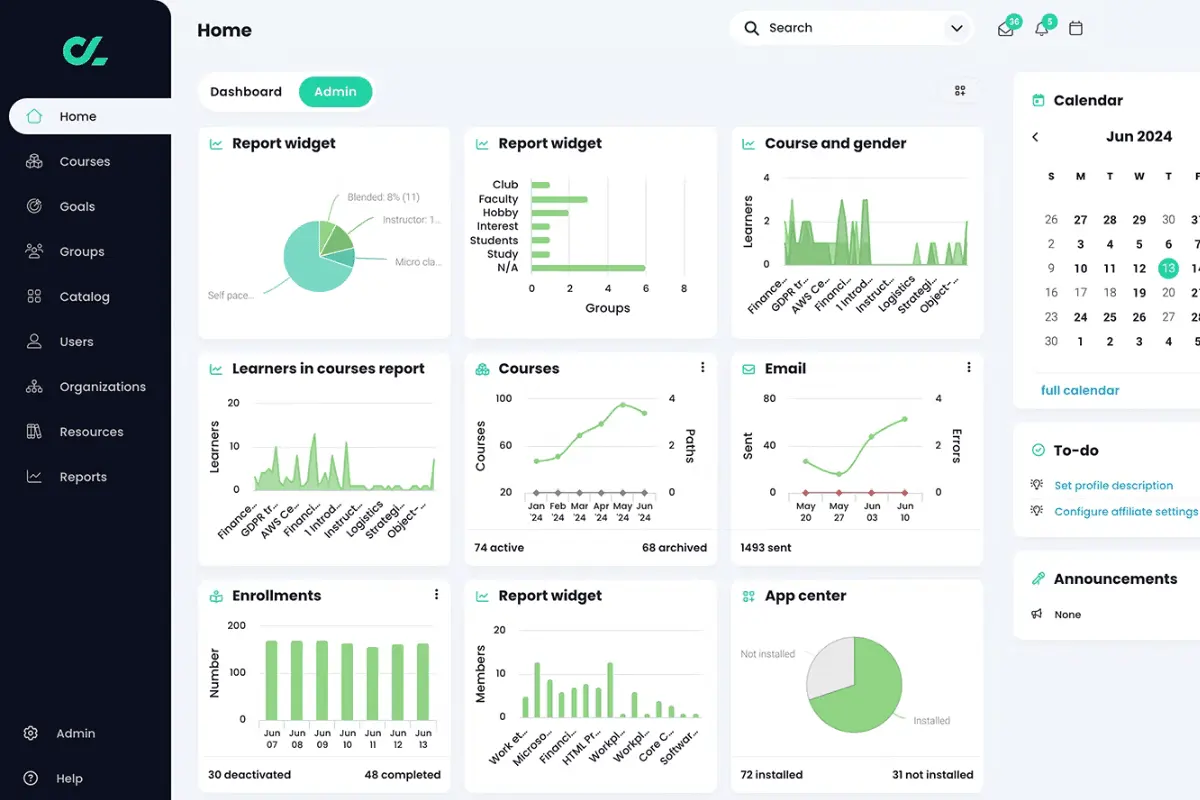Image resolution: width=1200 pixels, height=800 pixels.
Task: Select Organizations in the sidebar menu
Action: (x=103, y=386)
